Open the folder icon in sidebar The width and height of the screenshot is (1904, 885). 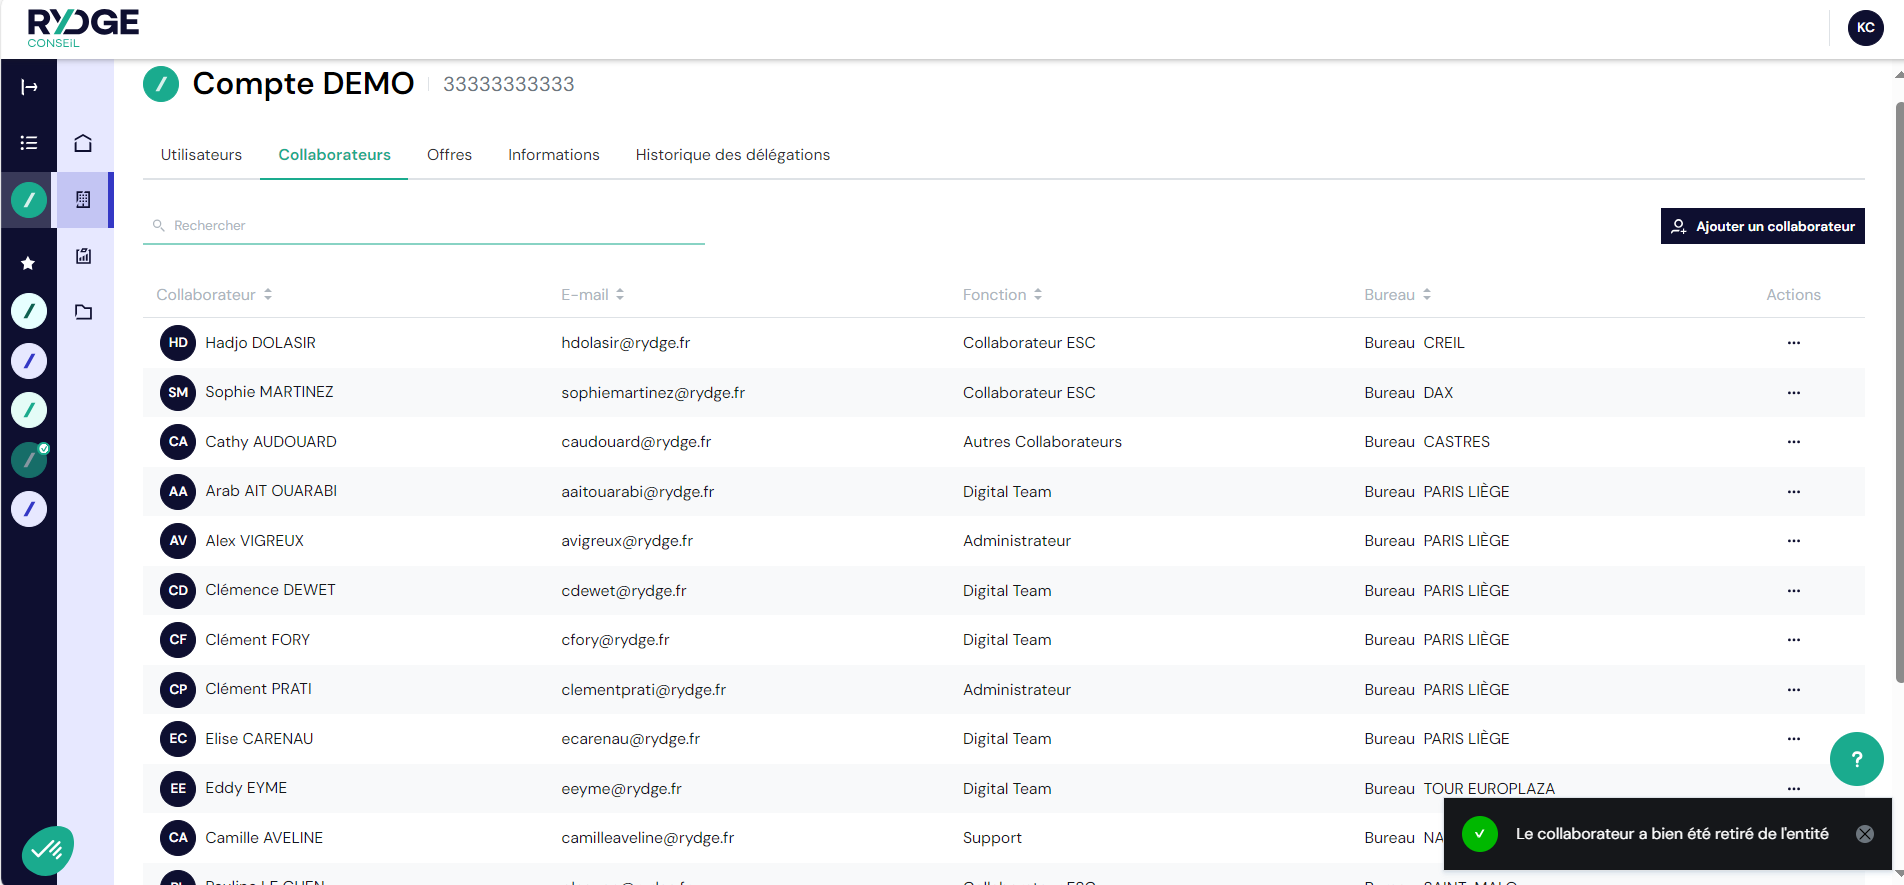click(x=83, y=312)
